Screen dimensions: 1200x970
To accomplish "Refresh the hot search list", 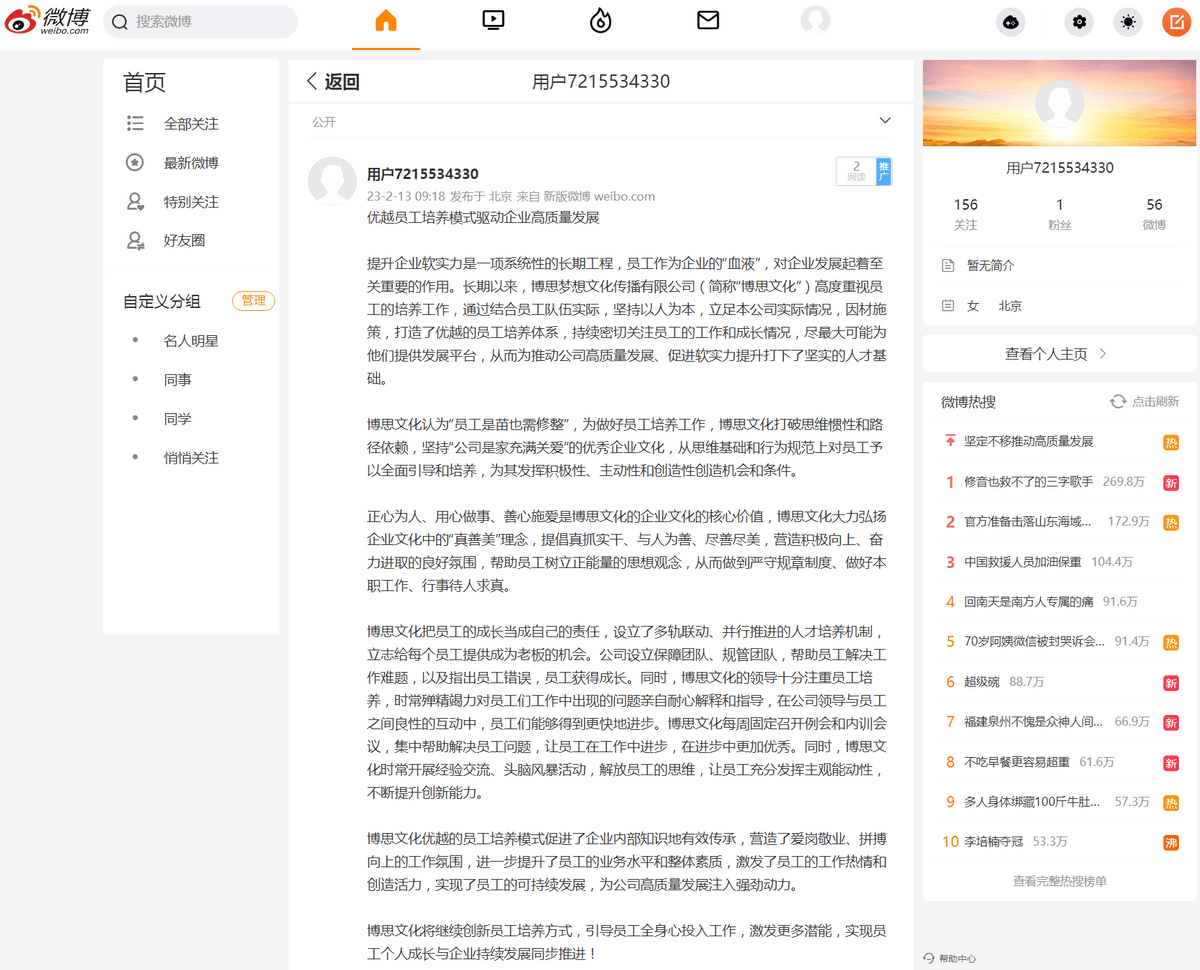I will point(1144,401).
